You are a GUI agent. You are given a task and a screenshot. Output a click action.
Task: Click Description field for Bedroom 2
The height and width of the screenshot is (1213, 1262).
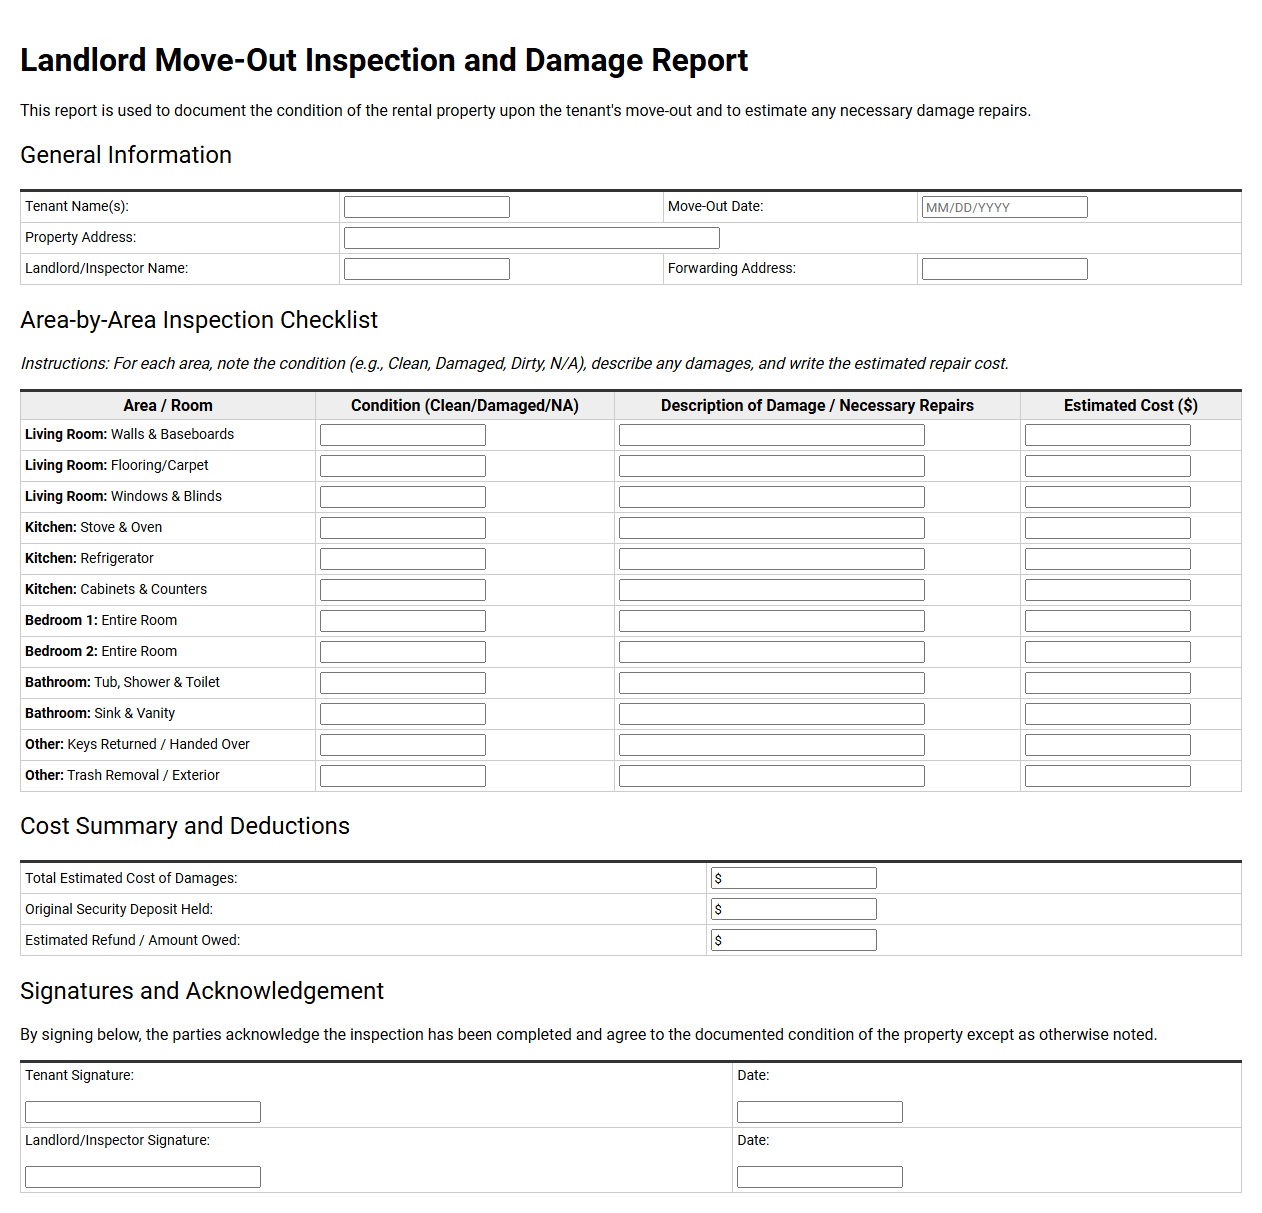coord(772,652)
